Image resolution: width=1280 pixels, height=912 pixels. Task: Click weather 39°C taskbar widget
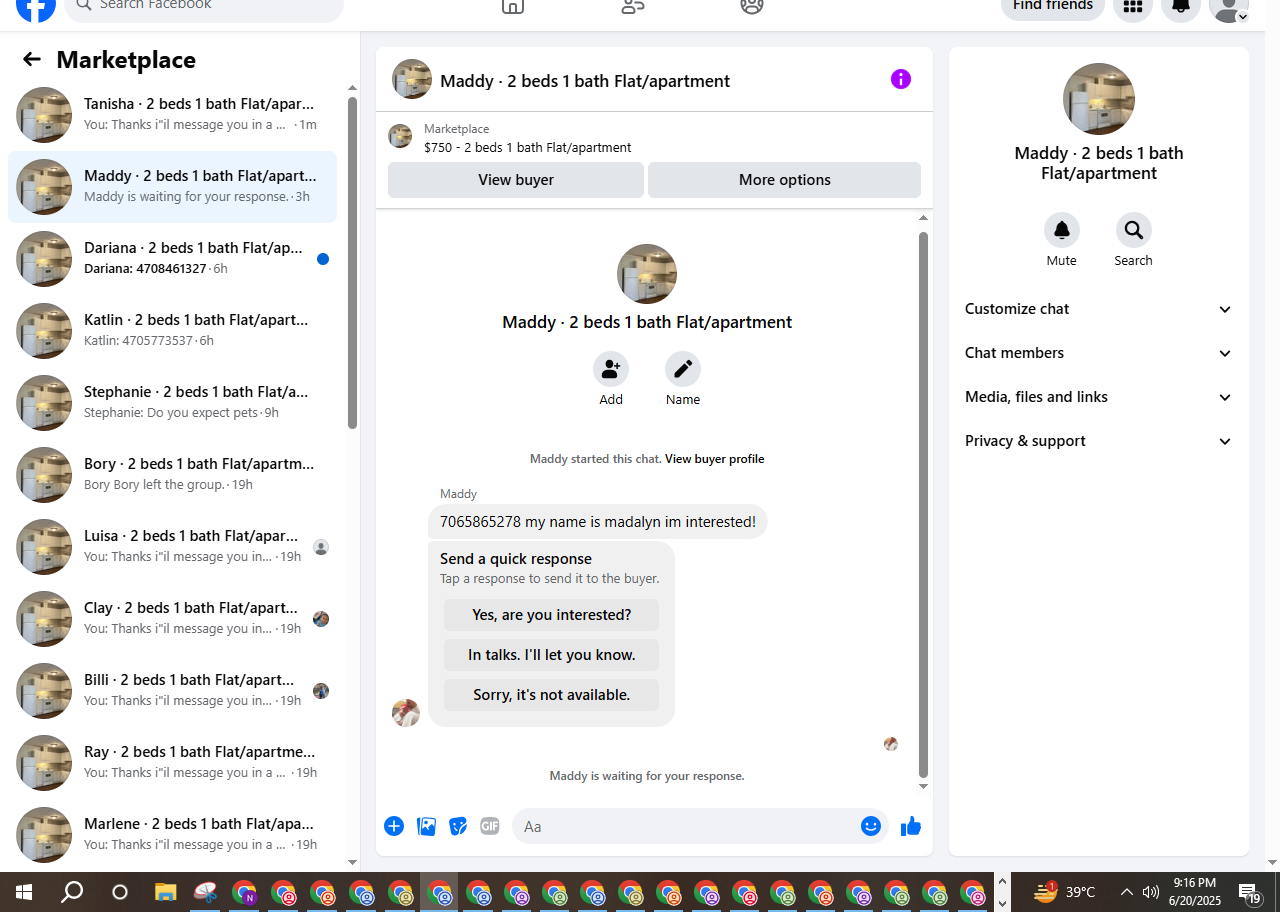[1065, 892]
